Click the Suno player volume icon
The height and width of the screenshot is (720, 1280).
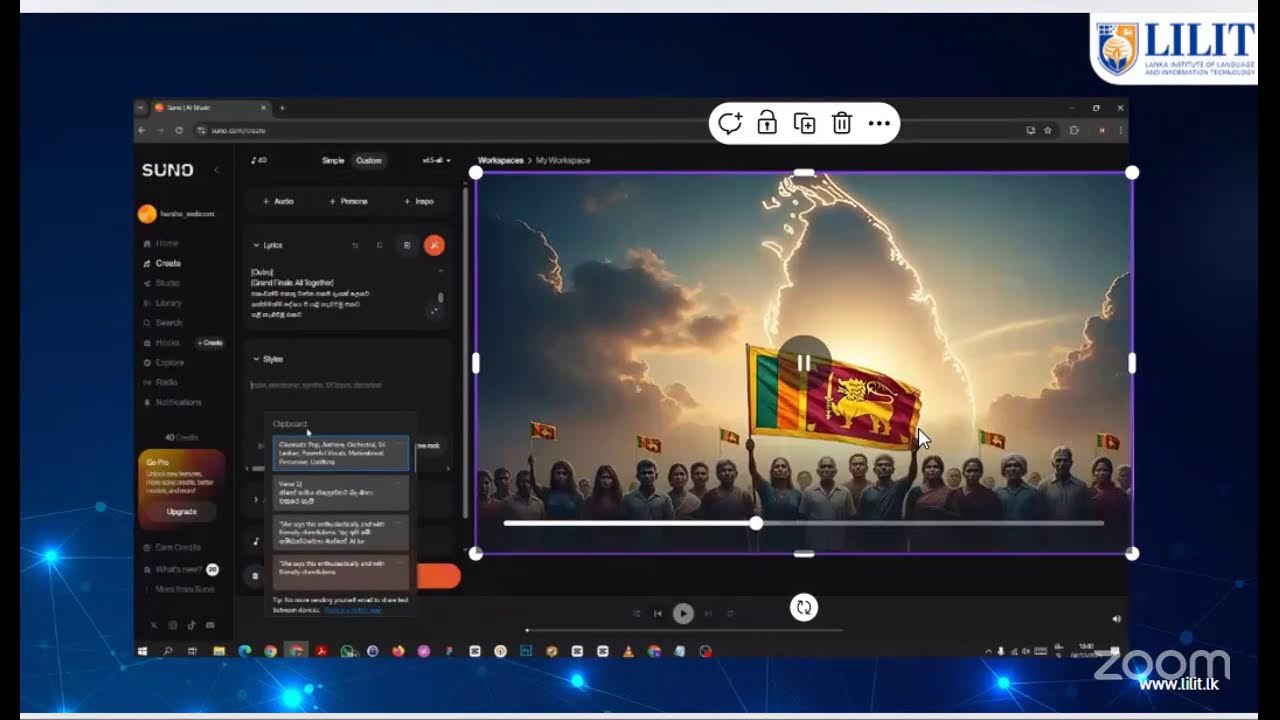pyautogui.click(x=1116, y=619)
